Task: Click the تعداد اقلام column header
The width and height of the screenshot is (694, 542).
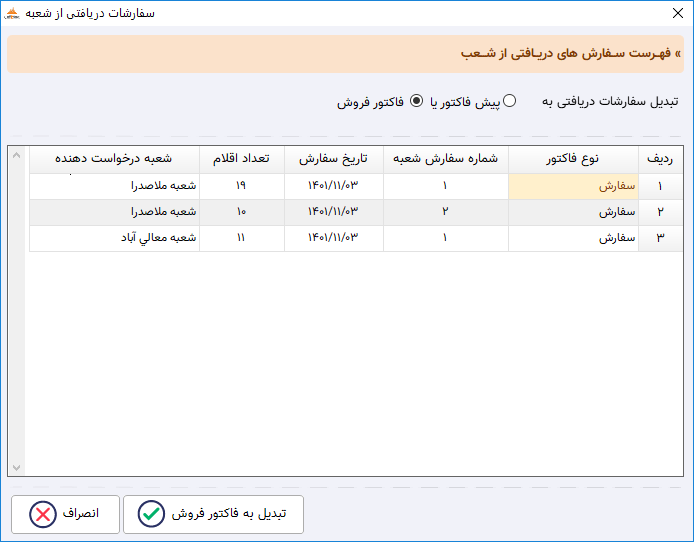Action: click(x=242, y=159)
